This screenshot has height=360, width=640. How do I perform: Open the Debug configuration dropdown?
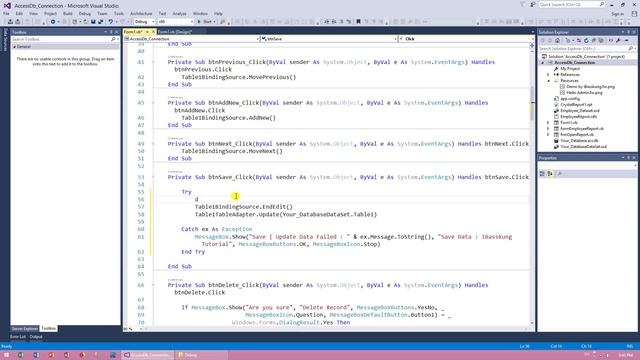[x=144, y=22]
